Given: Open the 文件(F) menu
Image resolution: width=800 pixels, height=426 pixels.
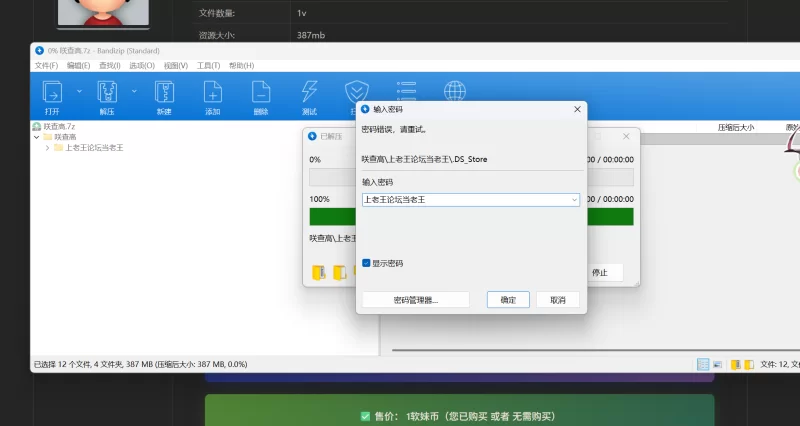Looking at the screenshot, I should pos(46,66).
